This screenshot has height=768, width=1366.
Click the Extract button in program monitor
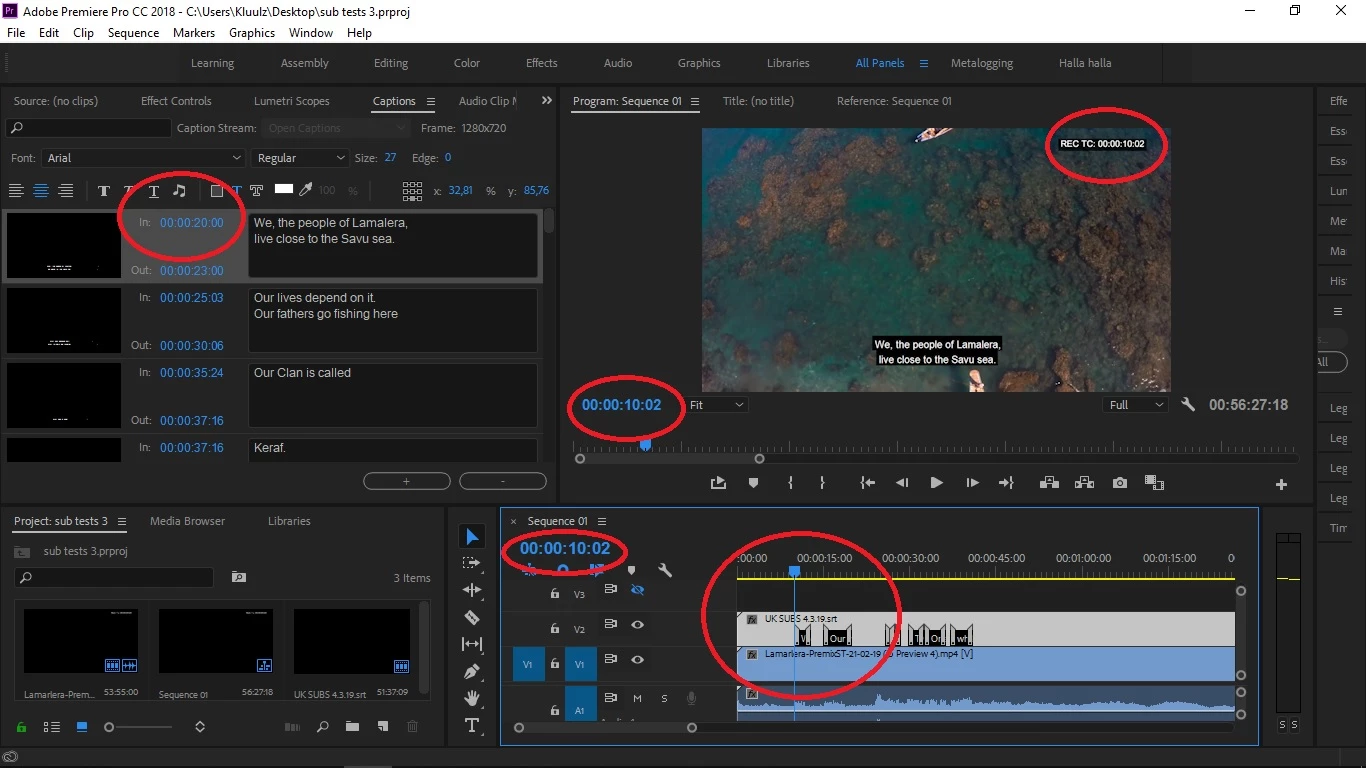click(1084, 483)
